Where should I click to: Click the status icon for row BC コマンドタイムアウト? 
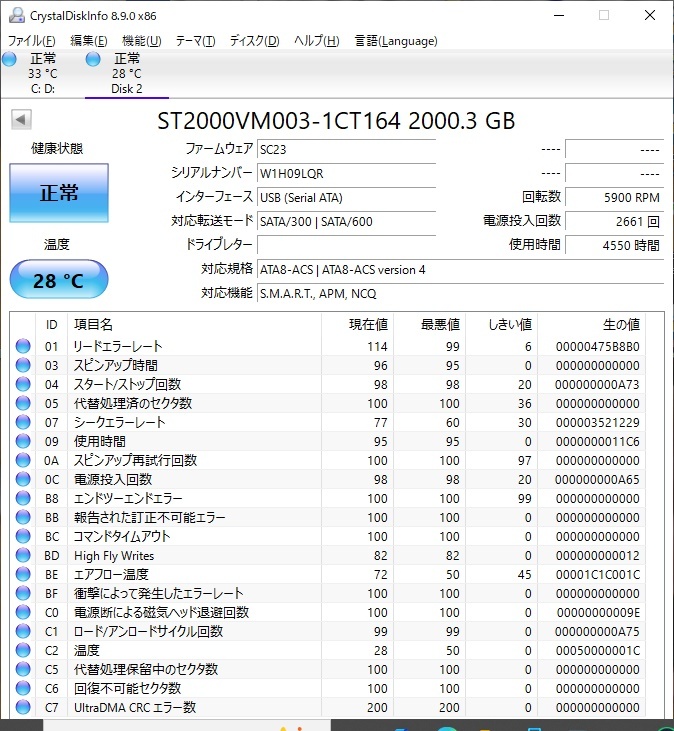tap(23, 536)
